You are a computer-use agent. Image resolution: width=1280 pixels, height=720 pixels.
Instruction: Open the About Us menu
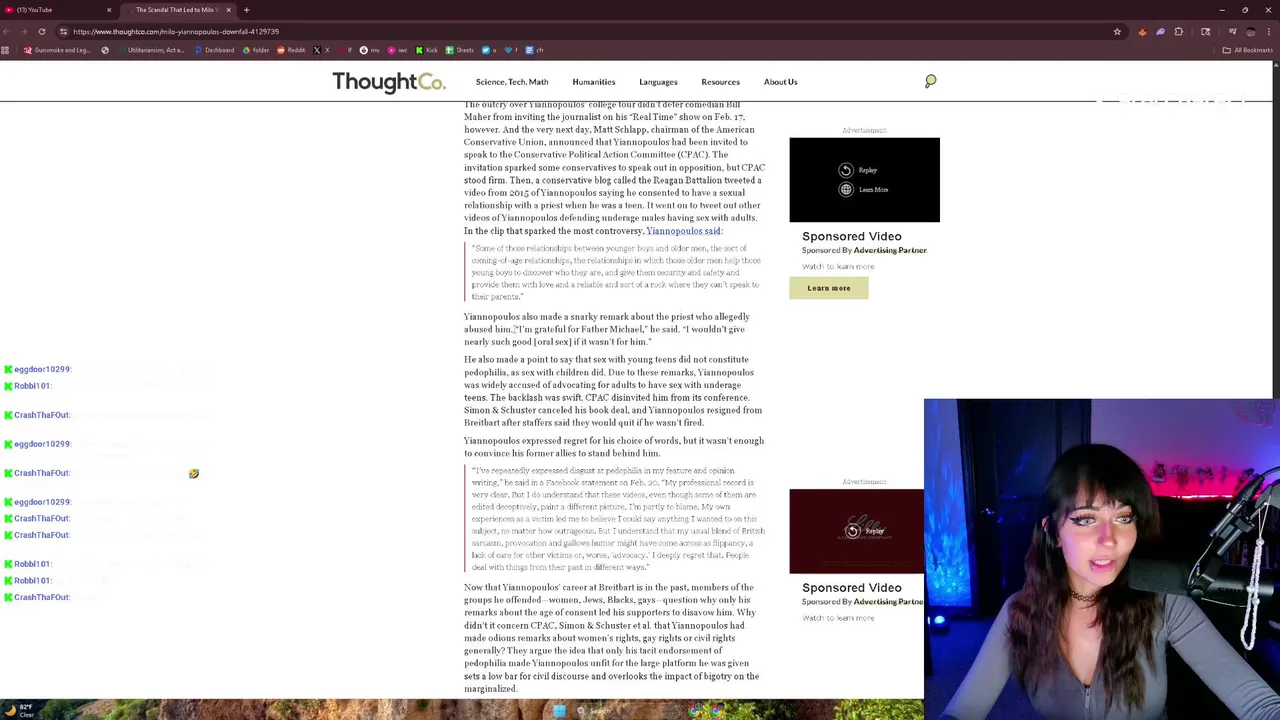(780, 82)
